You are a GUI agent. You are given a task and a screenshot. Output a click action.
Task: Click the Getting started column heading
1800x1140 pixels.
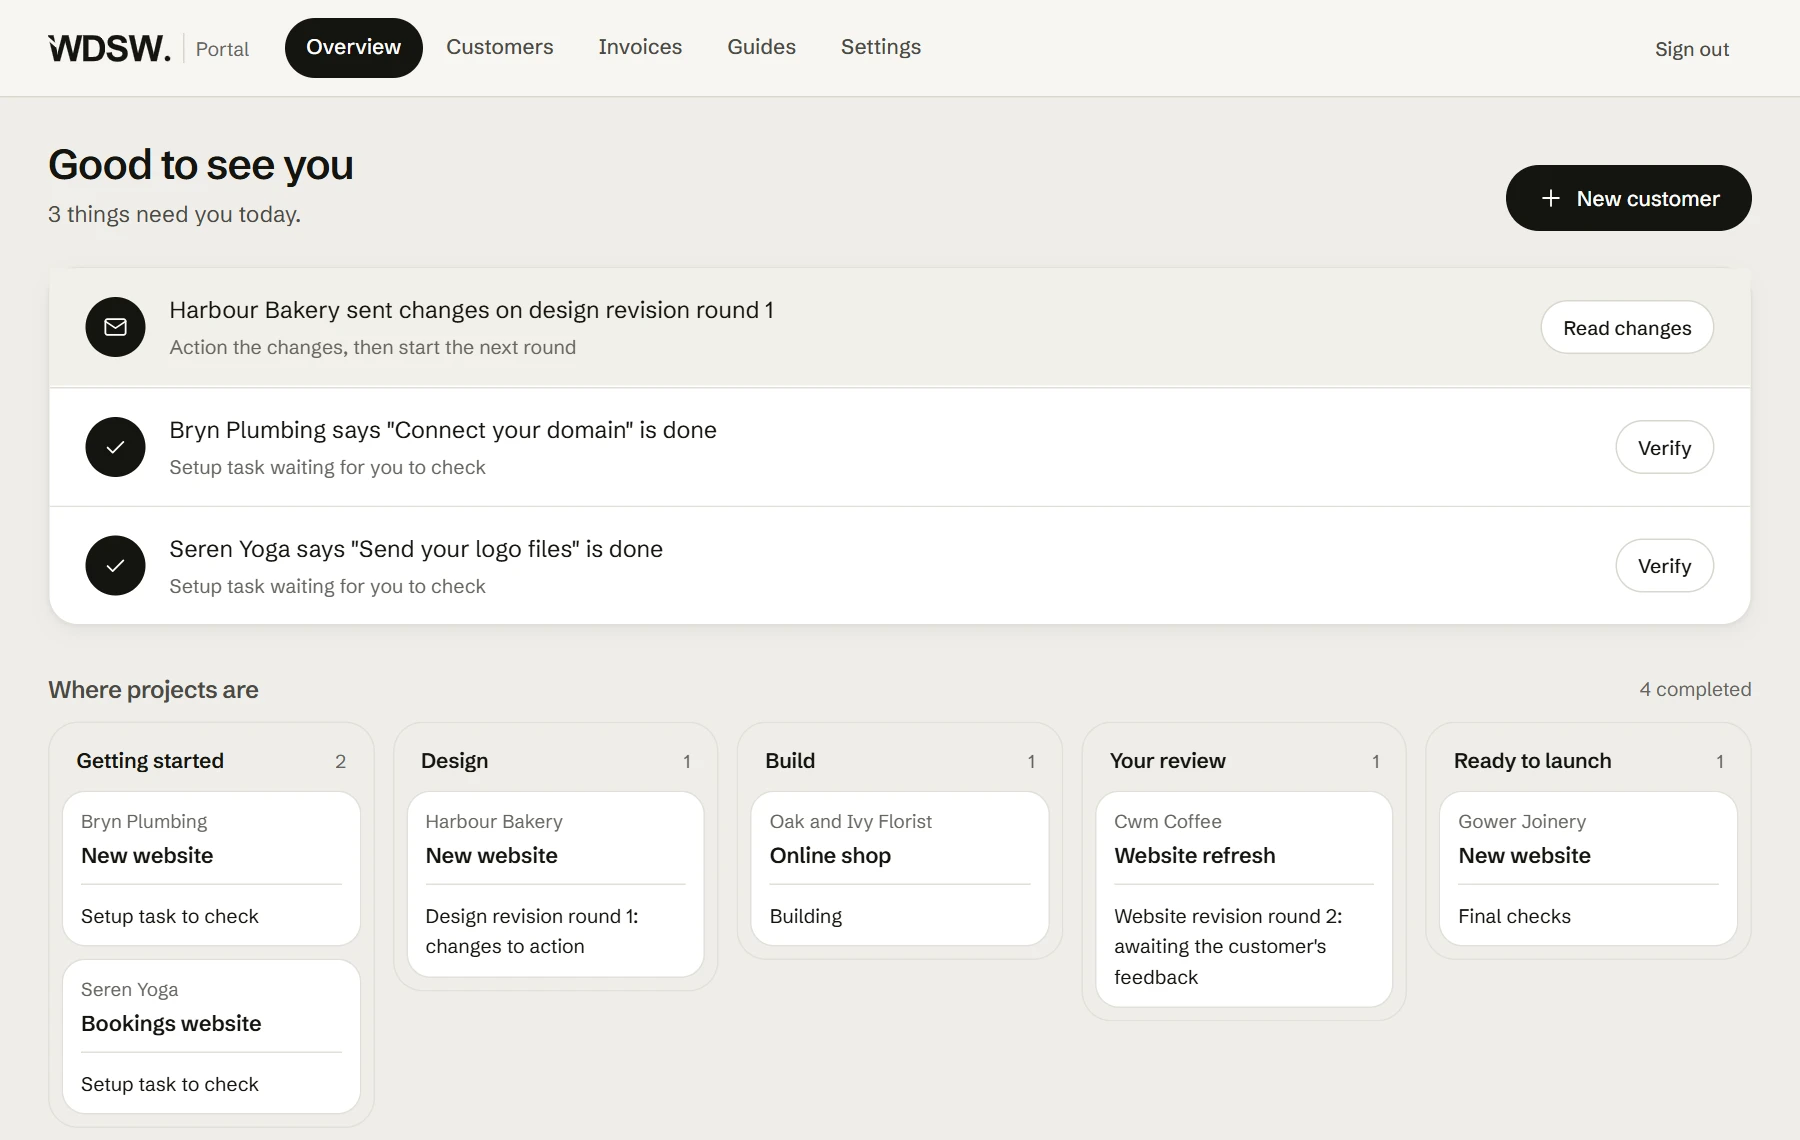pyautogui.click(x=150, y=761)
